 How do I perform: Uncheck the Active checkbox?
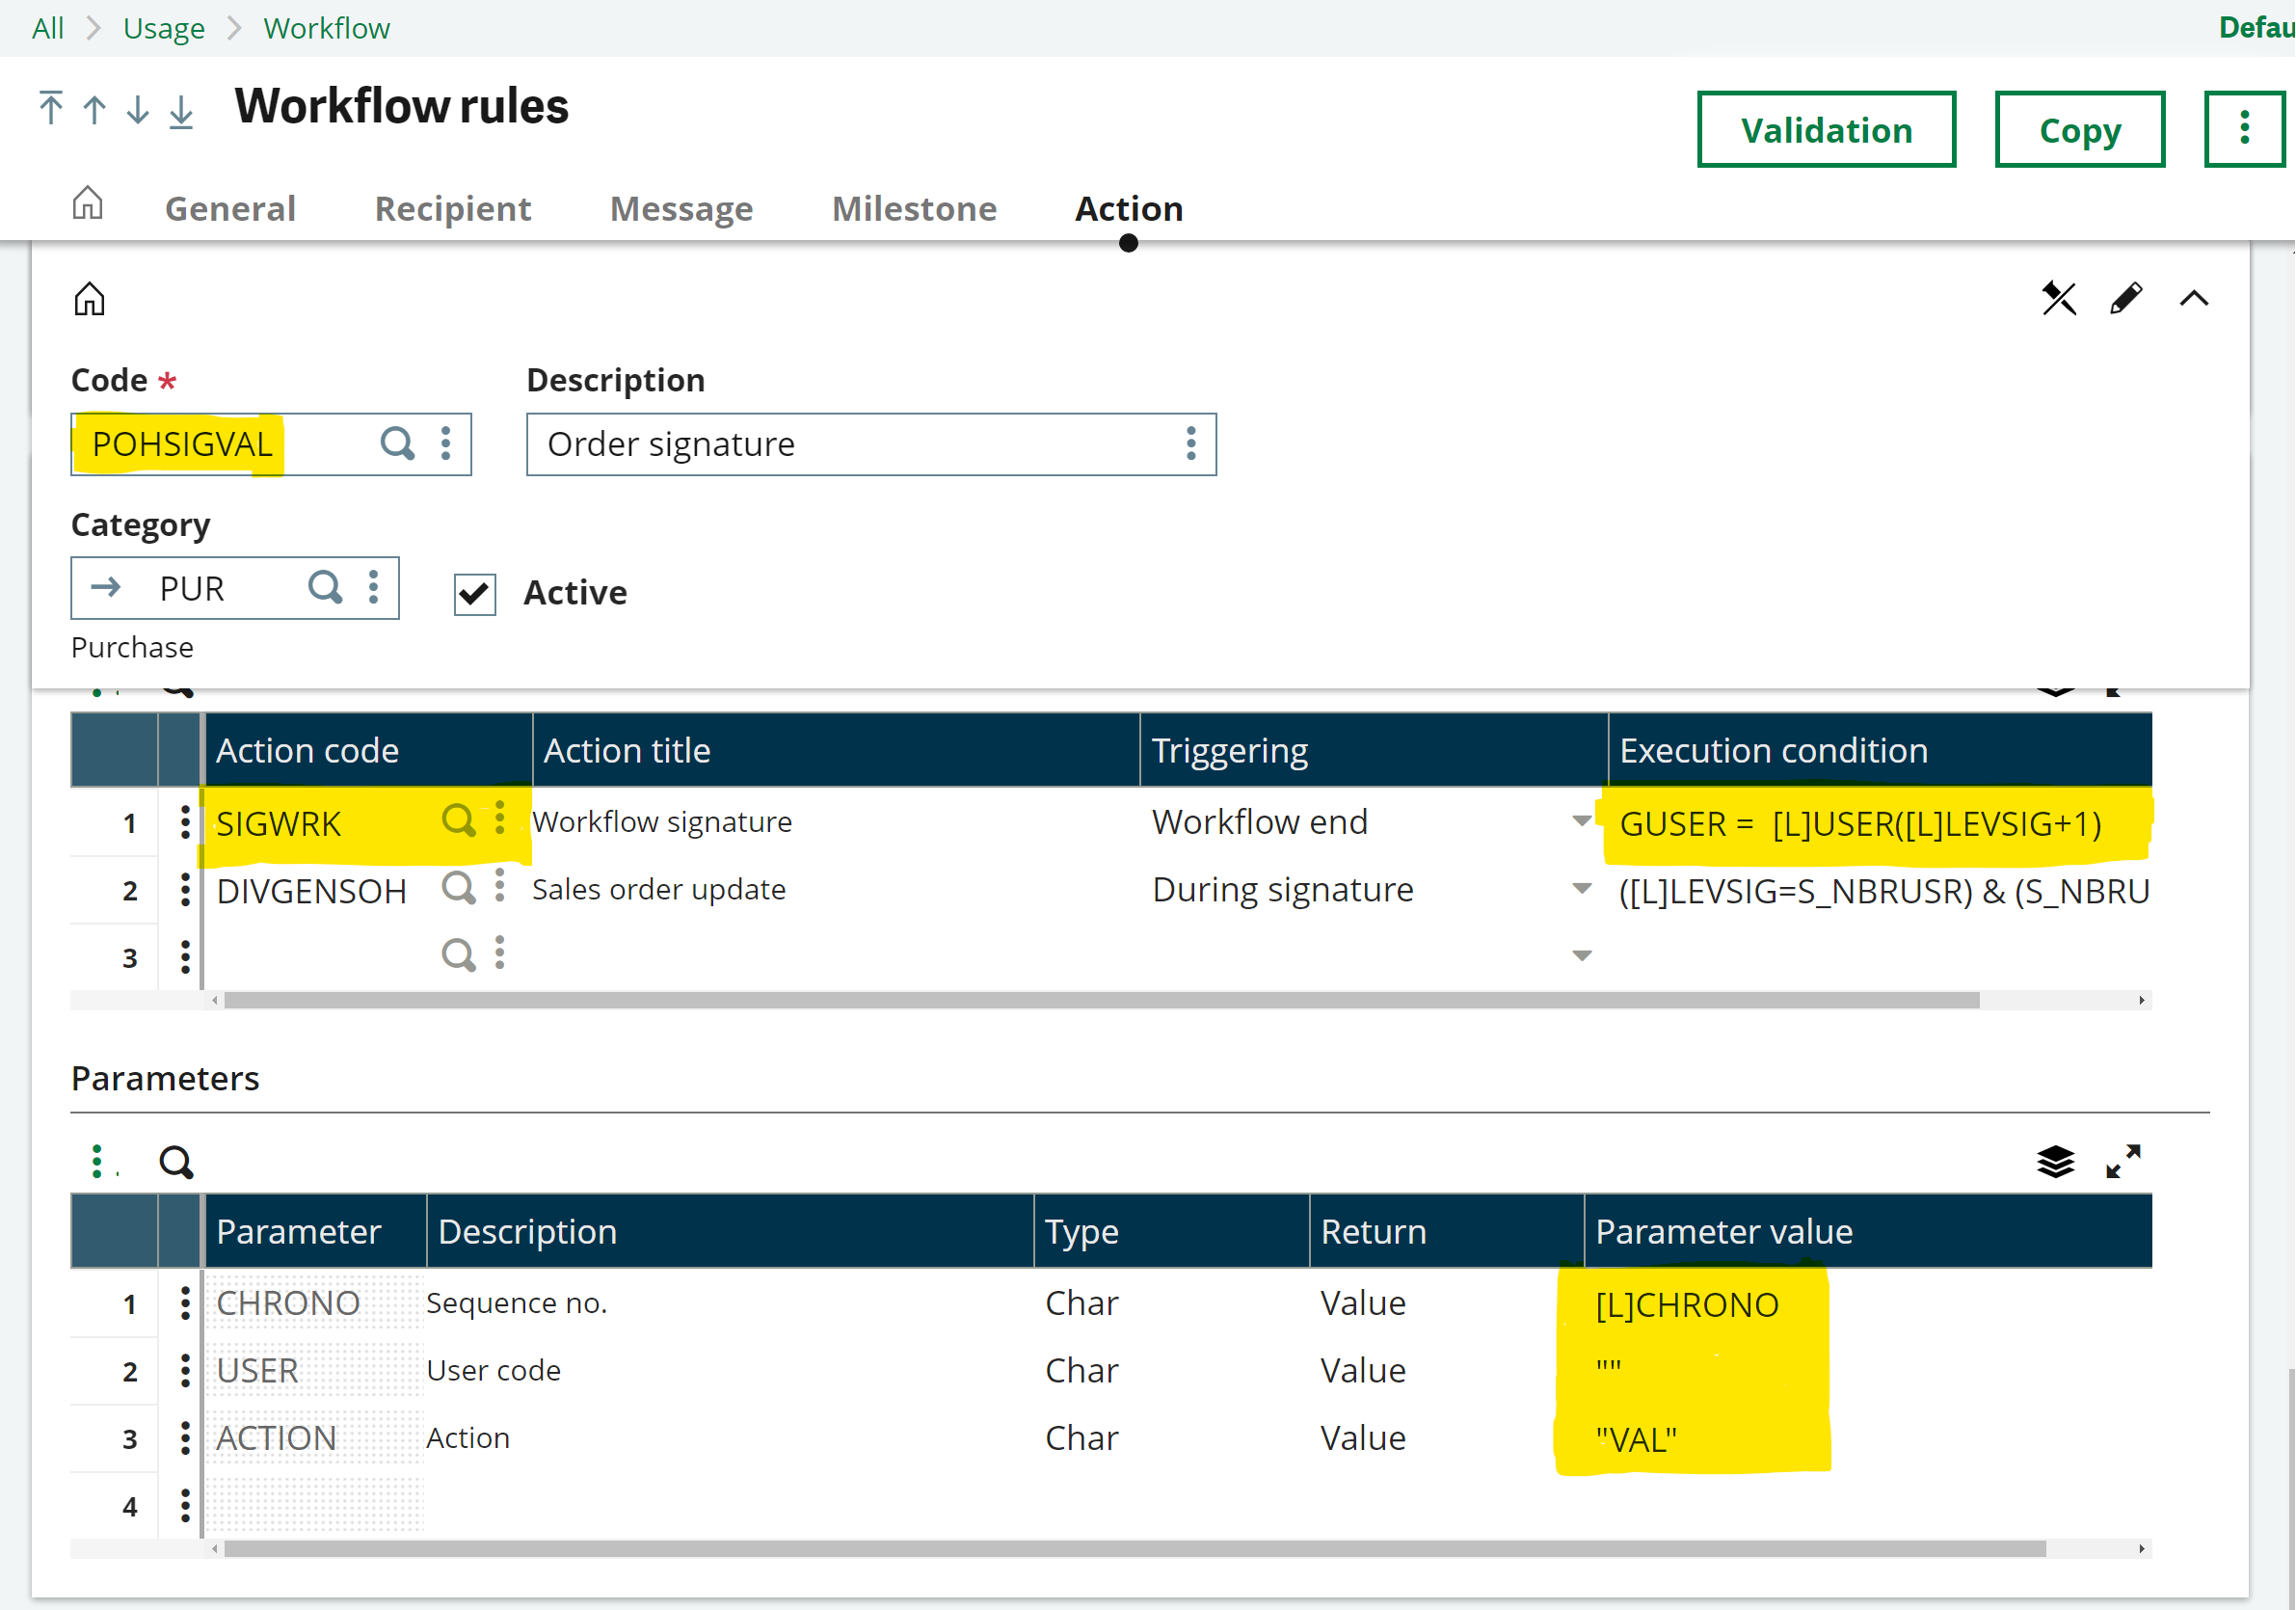click(474, 594)
